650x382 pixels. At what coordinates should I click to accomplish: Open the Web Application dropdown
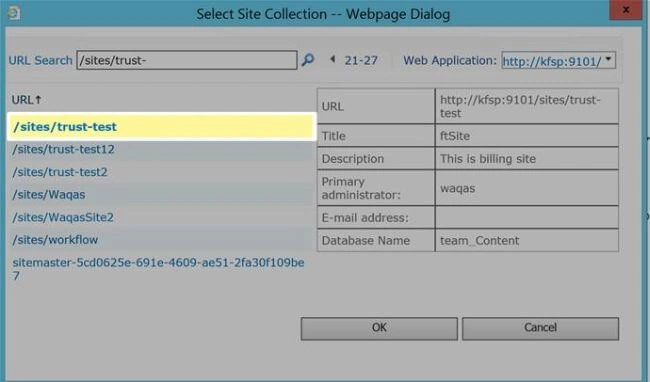tap(608, 59)
